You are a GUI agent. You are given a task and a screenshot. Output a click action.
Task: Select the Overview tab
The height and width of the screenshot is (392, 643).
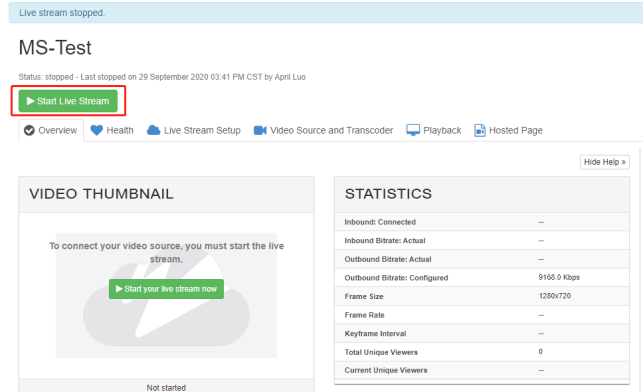[x=51, y=130]
